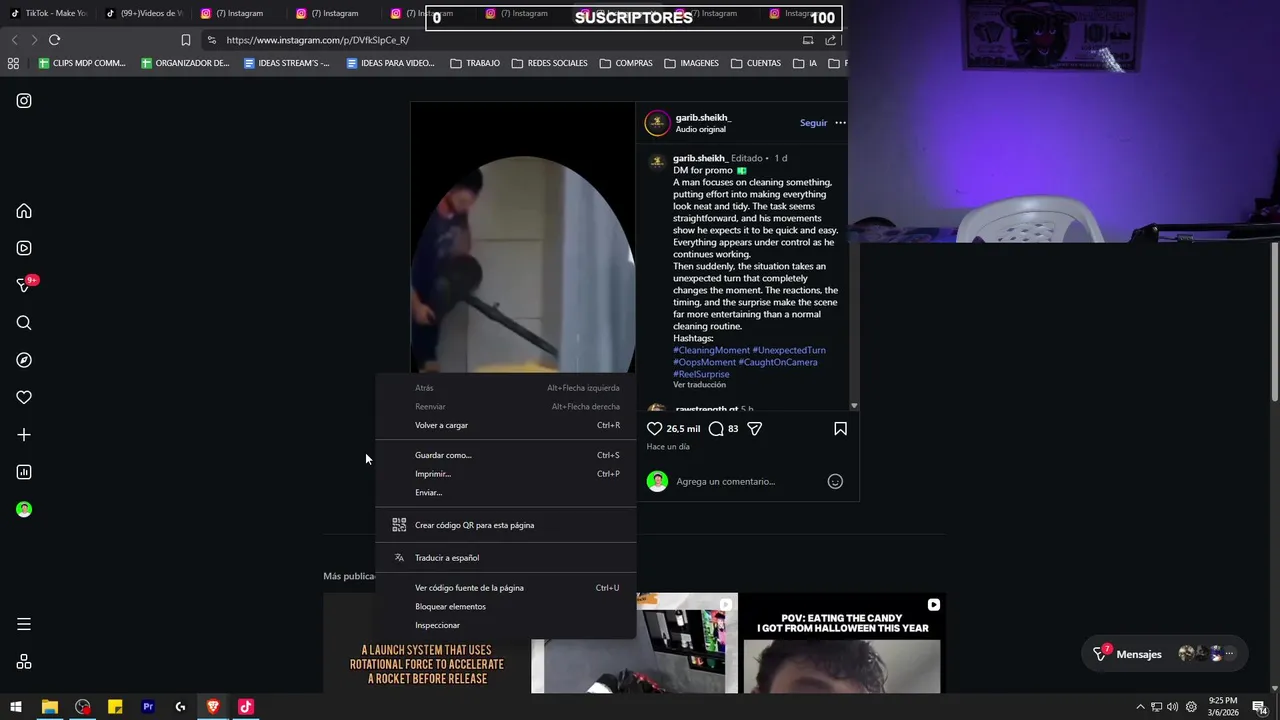Open the #CleaningMoment hashtag
This screenshot has height=720, width=1280.
pyautogui.click(x=711, y=350)
